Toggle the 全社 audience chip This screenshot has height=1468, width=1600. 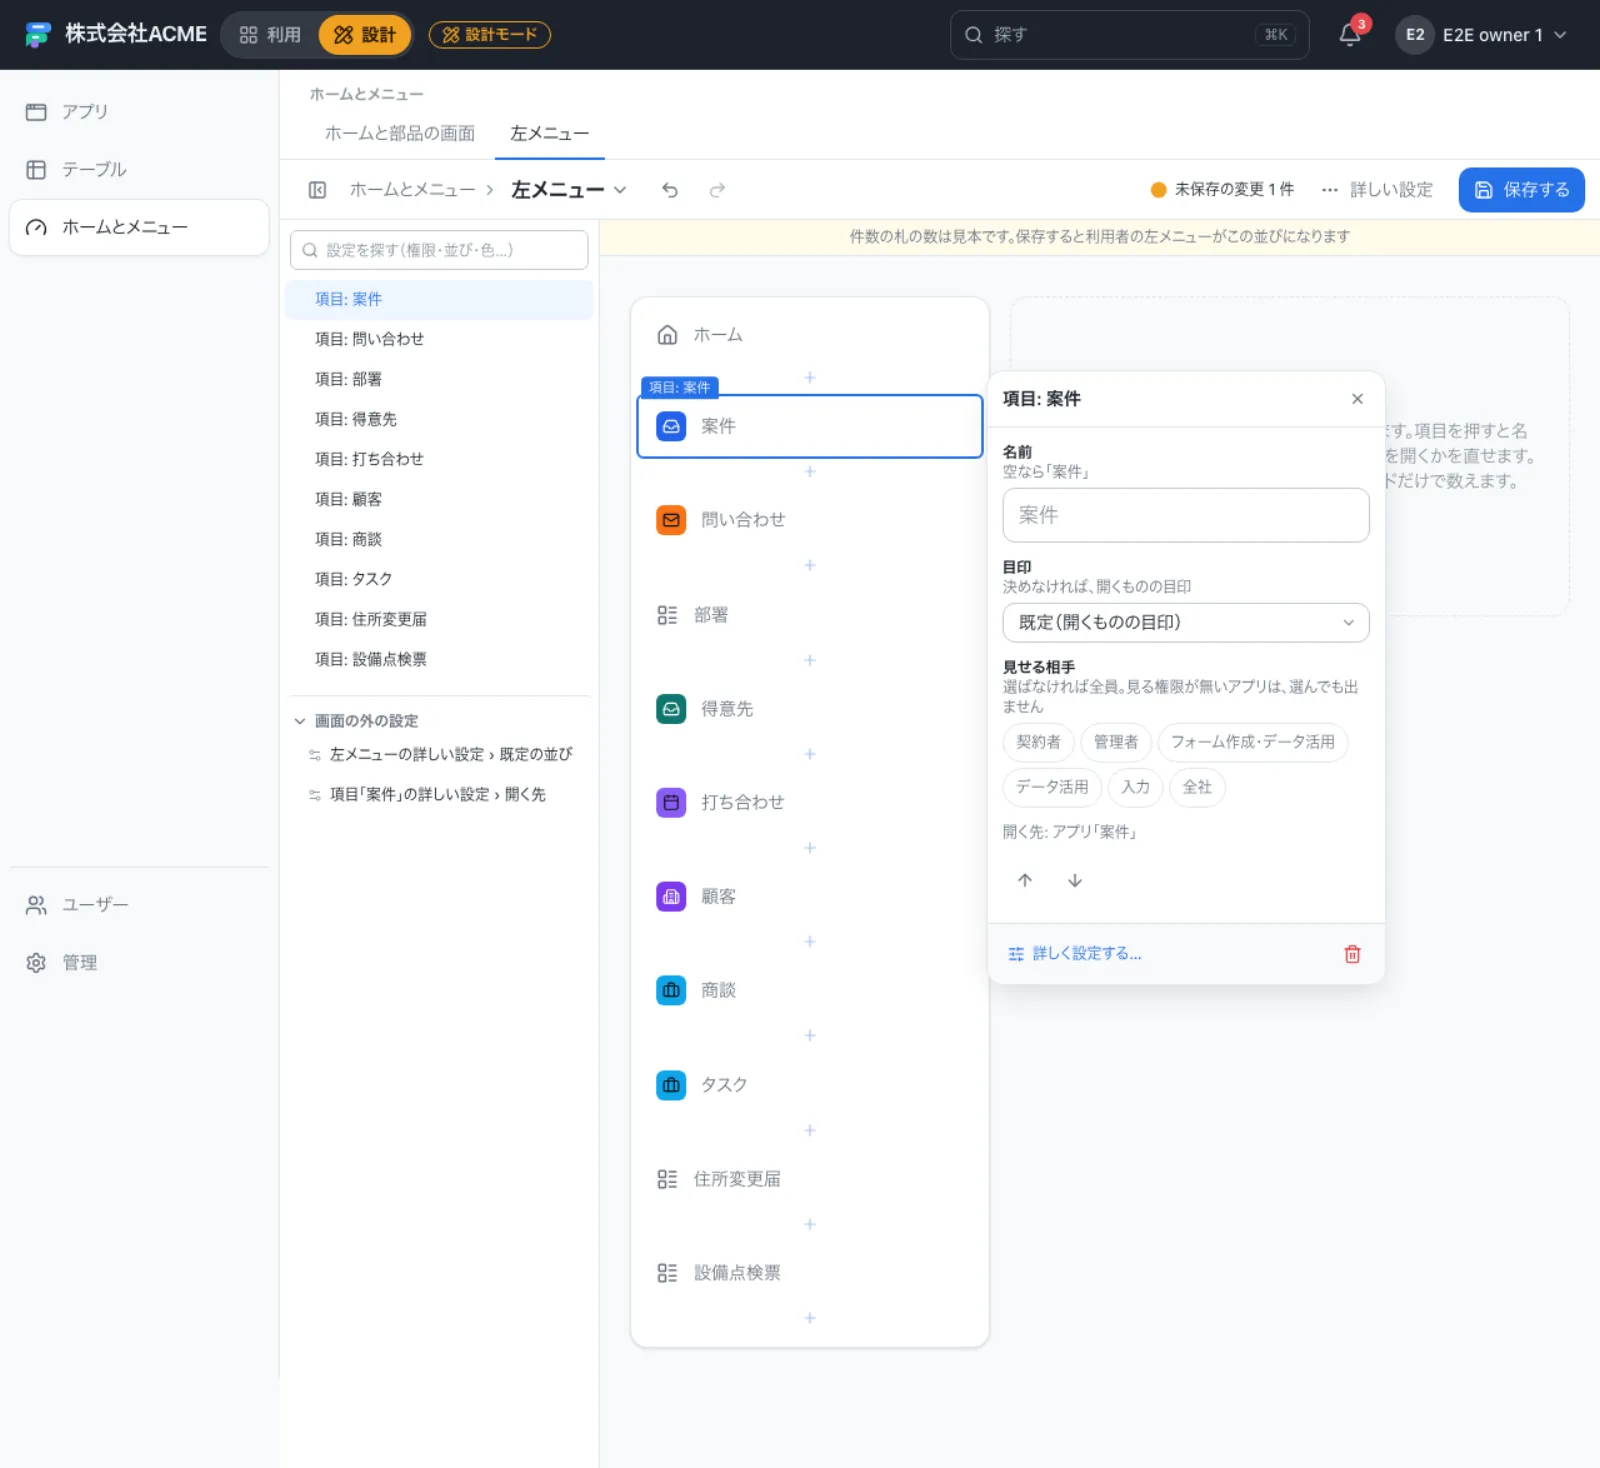click(1197, 787)
